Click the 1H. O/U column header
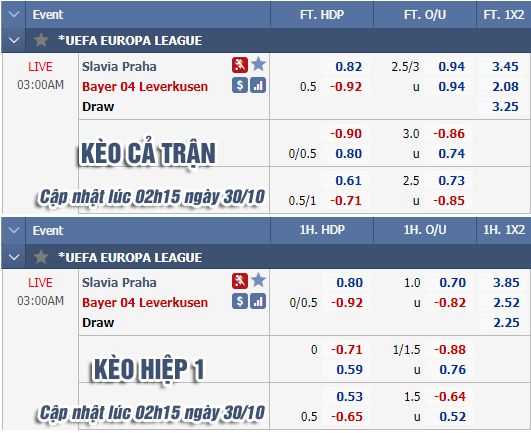 [425, 230]
